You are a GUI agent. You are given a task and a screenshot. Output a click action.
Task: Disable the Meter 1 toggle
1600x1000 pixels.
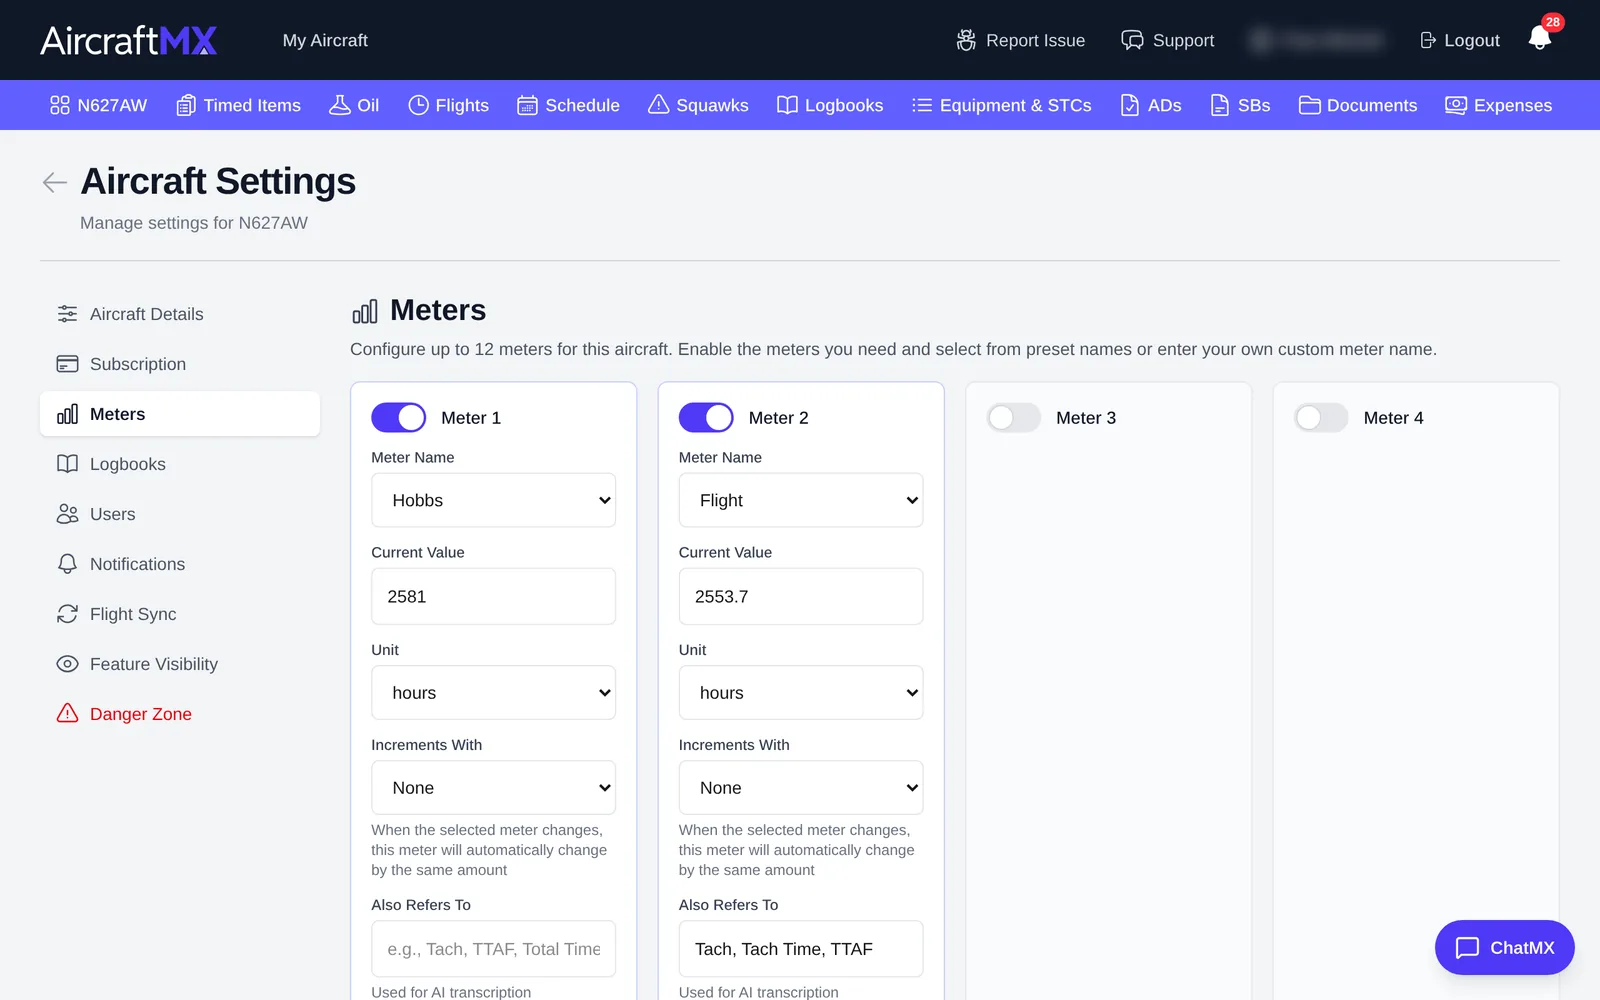coord(399,417)
